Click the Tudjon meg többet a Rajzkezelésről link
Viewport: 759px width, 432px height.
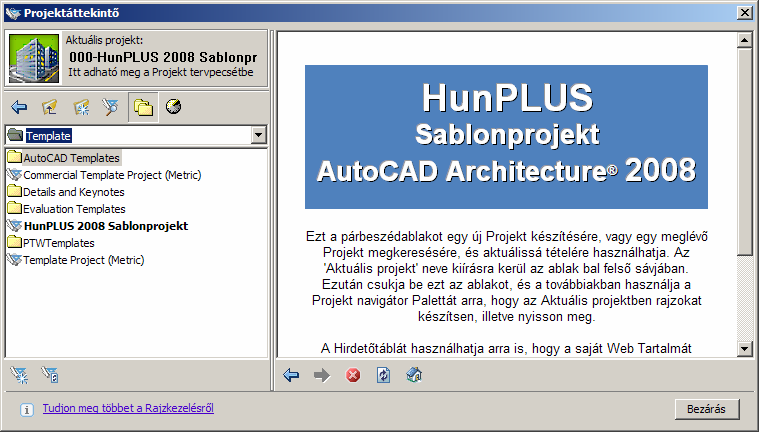pyautogui.click(x=128, y=408)
